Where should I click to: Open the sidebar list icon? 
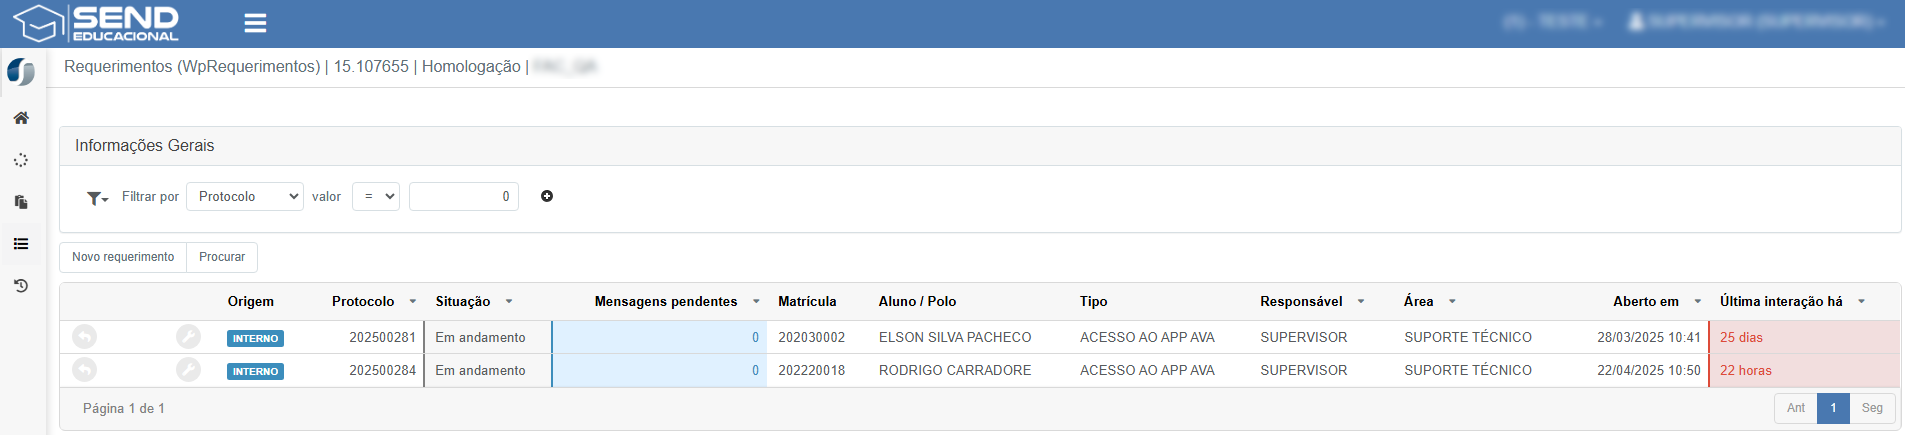pos(21,244)
